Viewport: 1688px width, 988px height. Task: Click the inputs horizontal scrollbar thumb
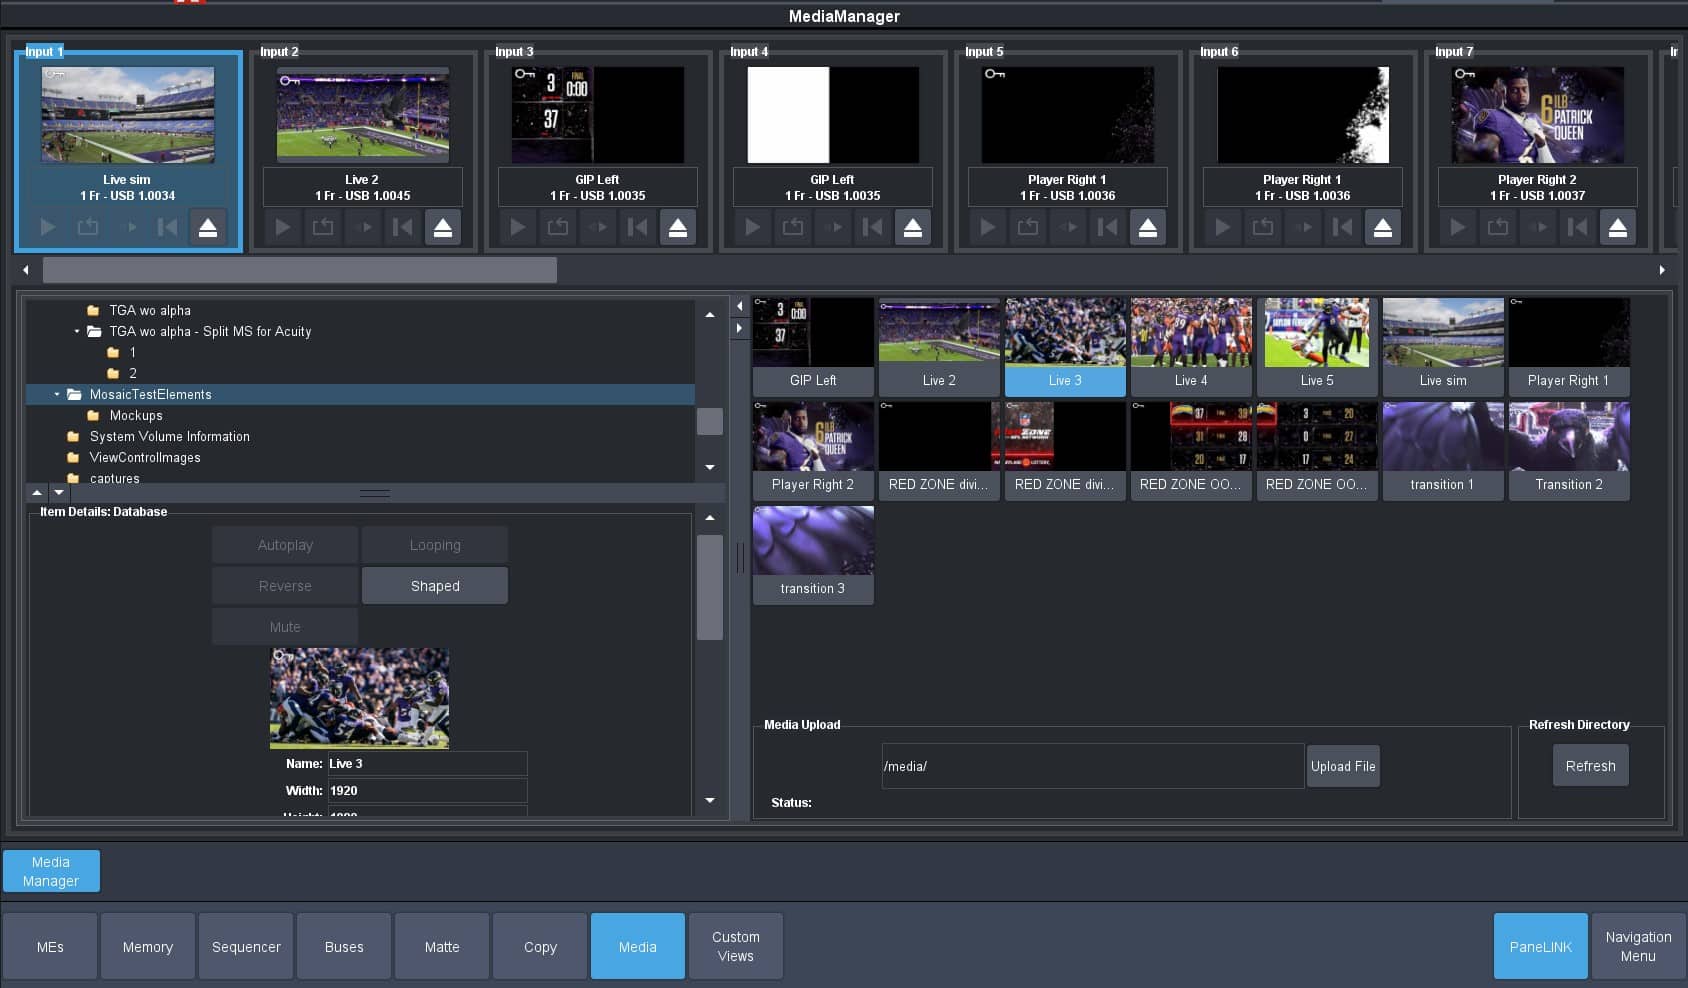pos(300,270)
